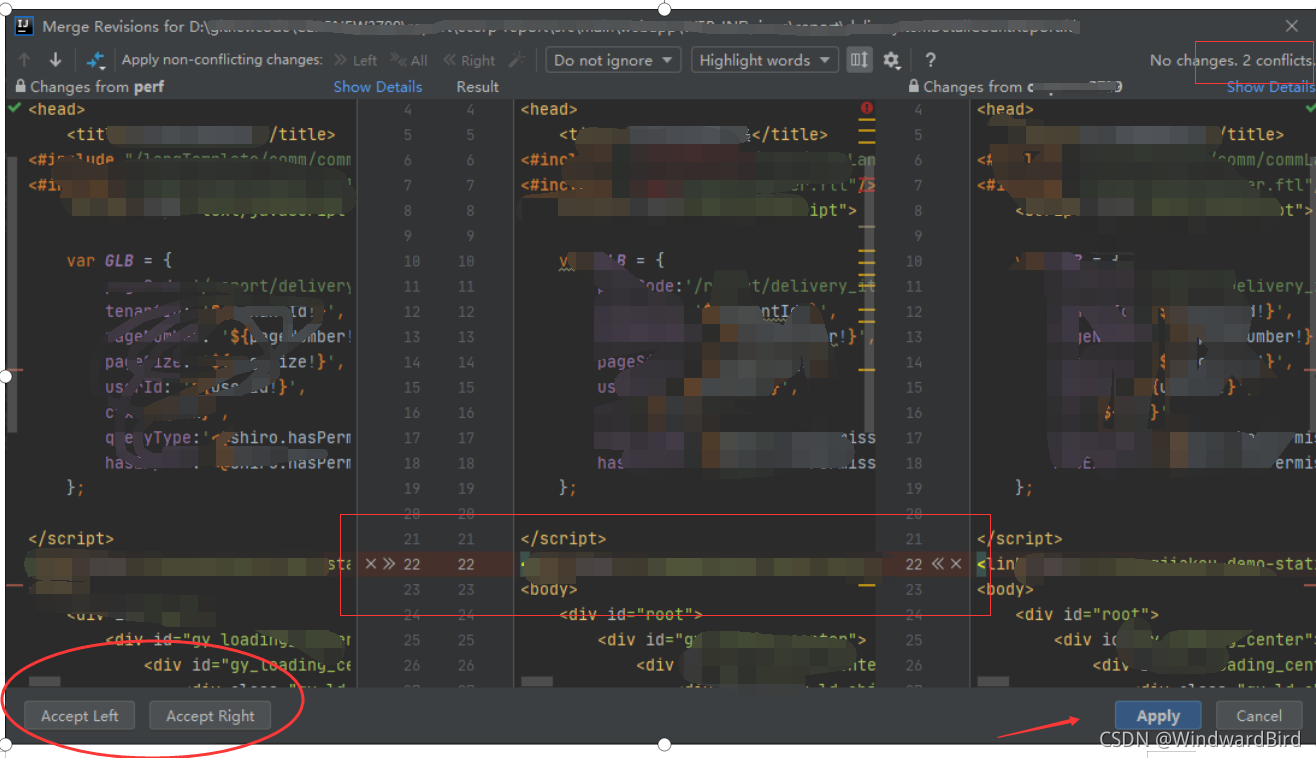Click the Accept Left button
This screenshot has height=758, width=1316.
(x=79, y=715)
